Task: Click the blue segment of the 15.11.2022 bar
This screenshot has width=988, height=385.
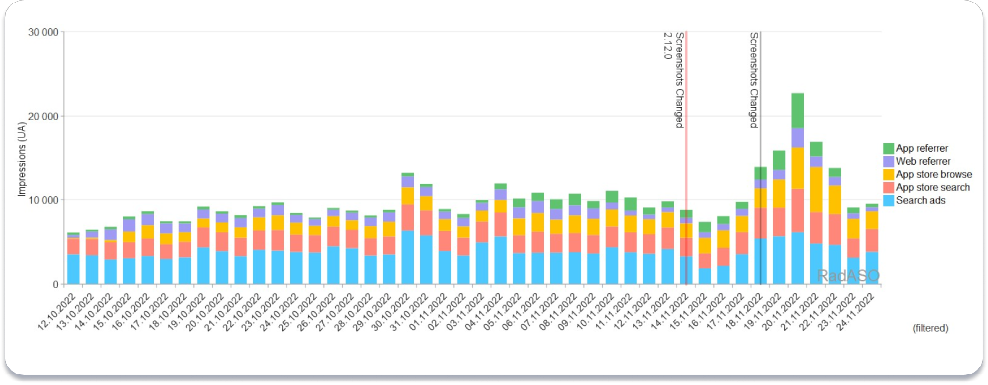Action: [705, 276]
